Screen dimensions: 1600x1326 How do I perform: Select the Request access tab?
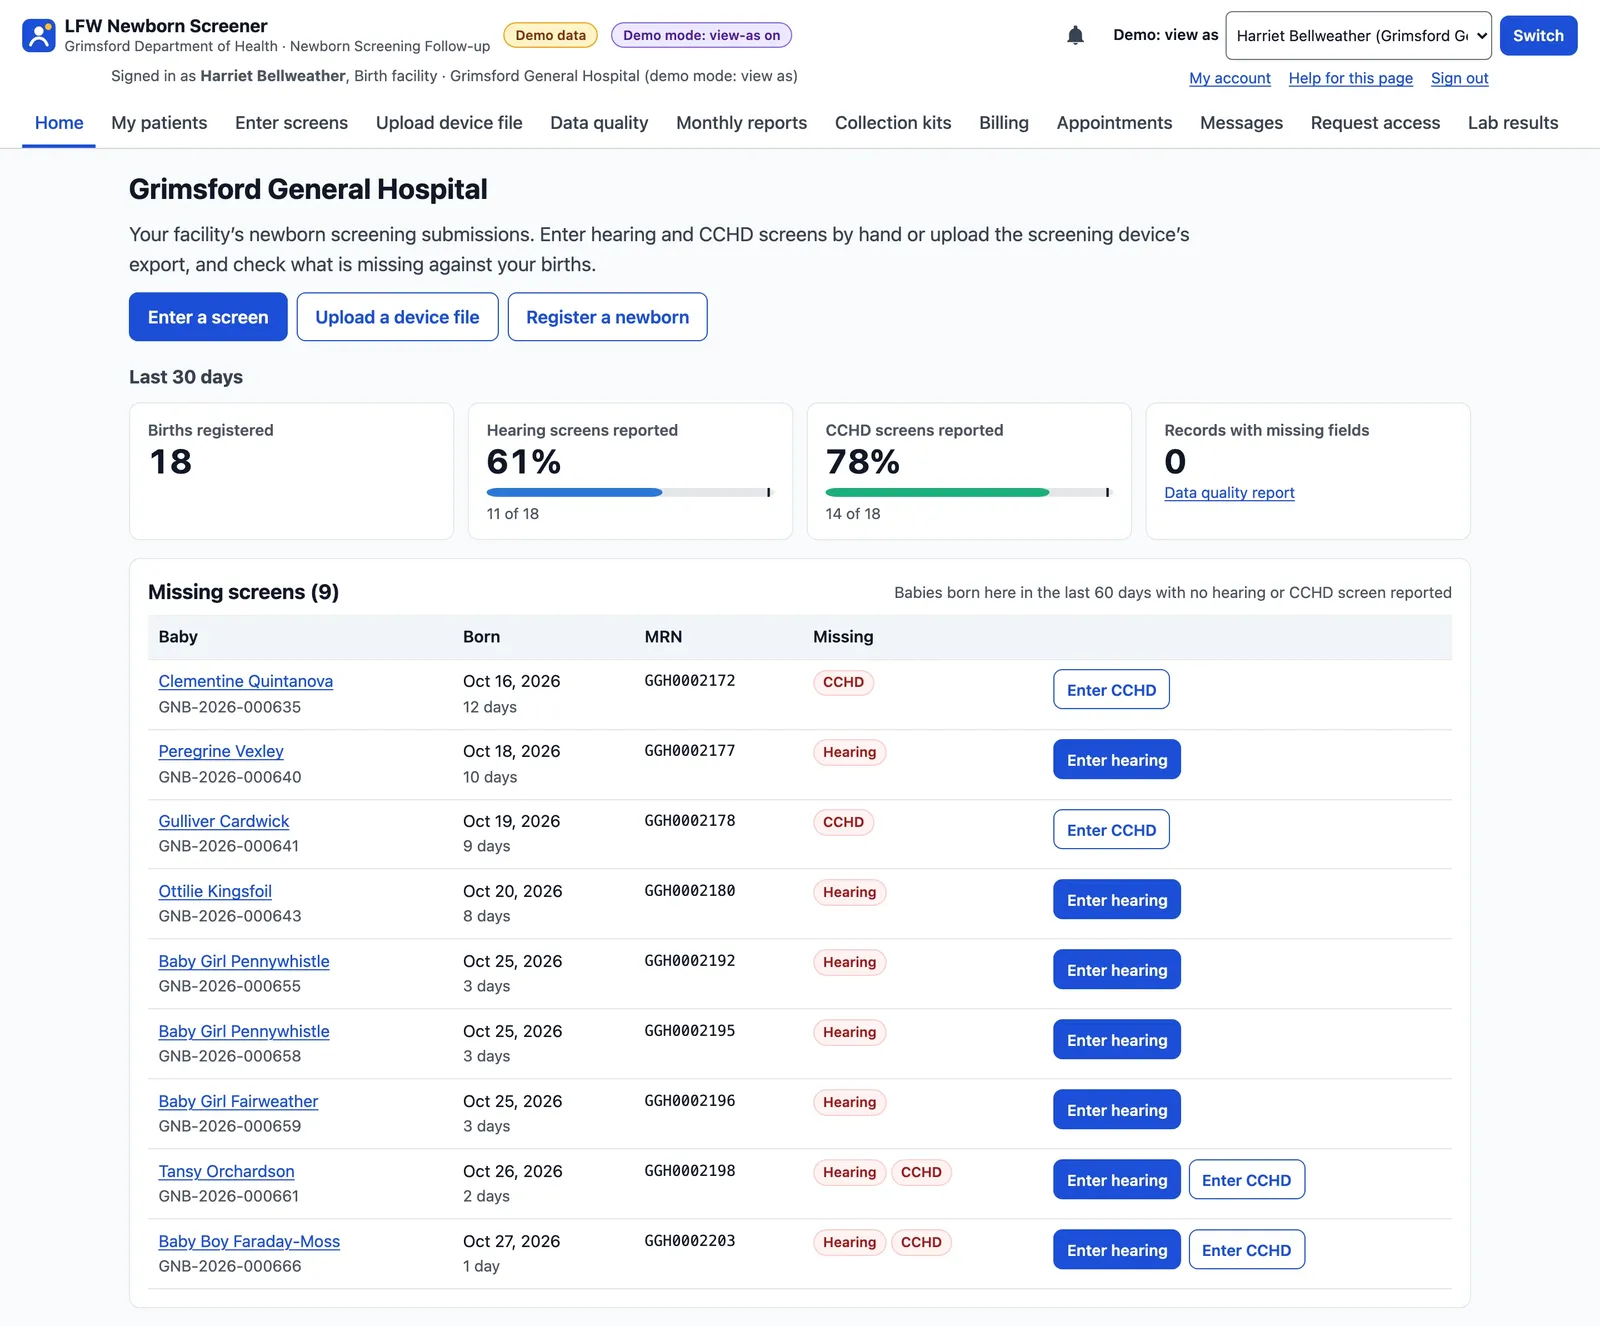(1375, 123)
